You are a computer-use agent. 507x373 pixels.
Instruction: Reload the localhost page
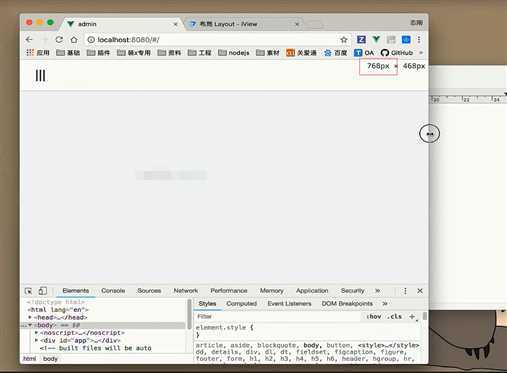(x=59, y=40)
